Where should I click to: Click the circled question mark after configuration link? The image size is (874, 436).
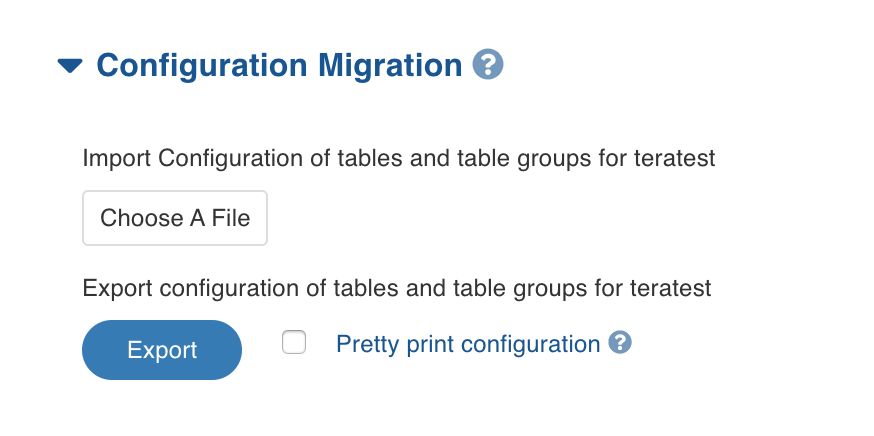point(620,342)
